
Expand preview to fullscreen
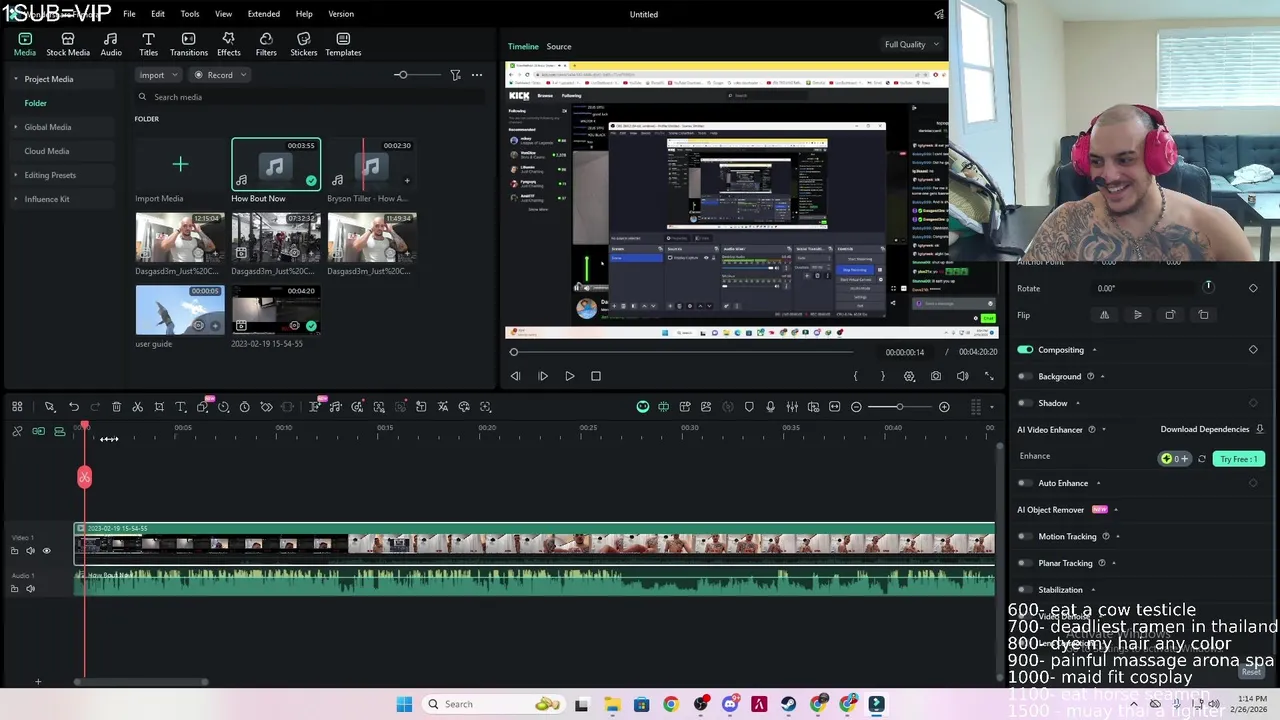pos(989,376)
